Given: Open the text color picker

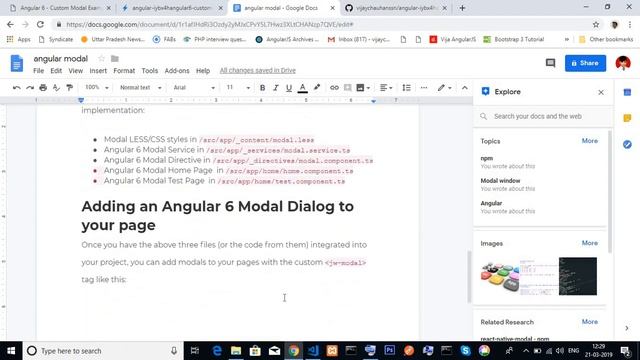Looking at the screenshot, I should [302, 88].
